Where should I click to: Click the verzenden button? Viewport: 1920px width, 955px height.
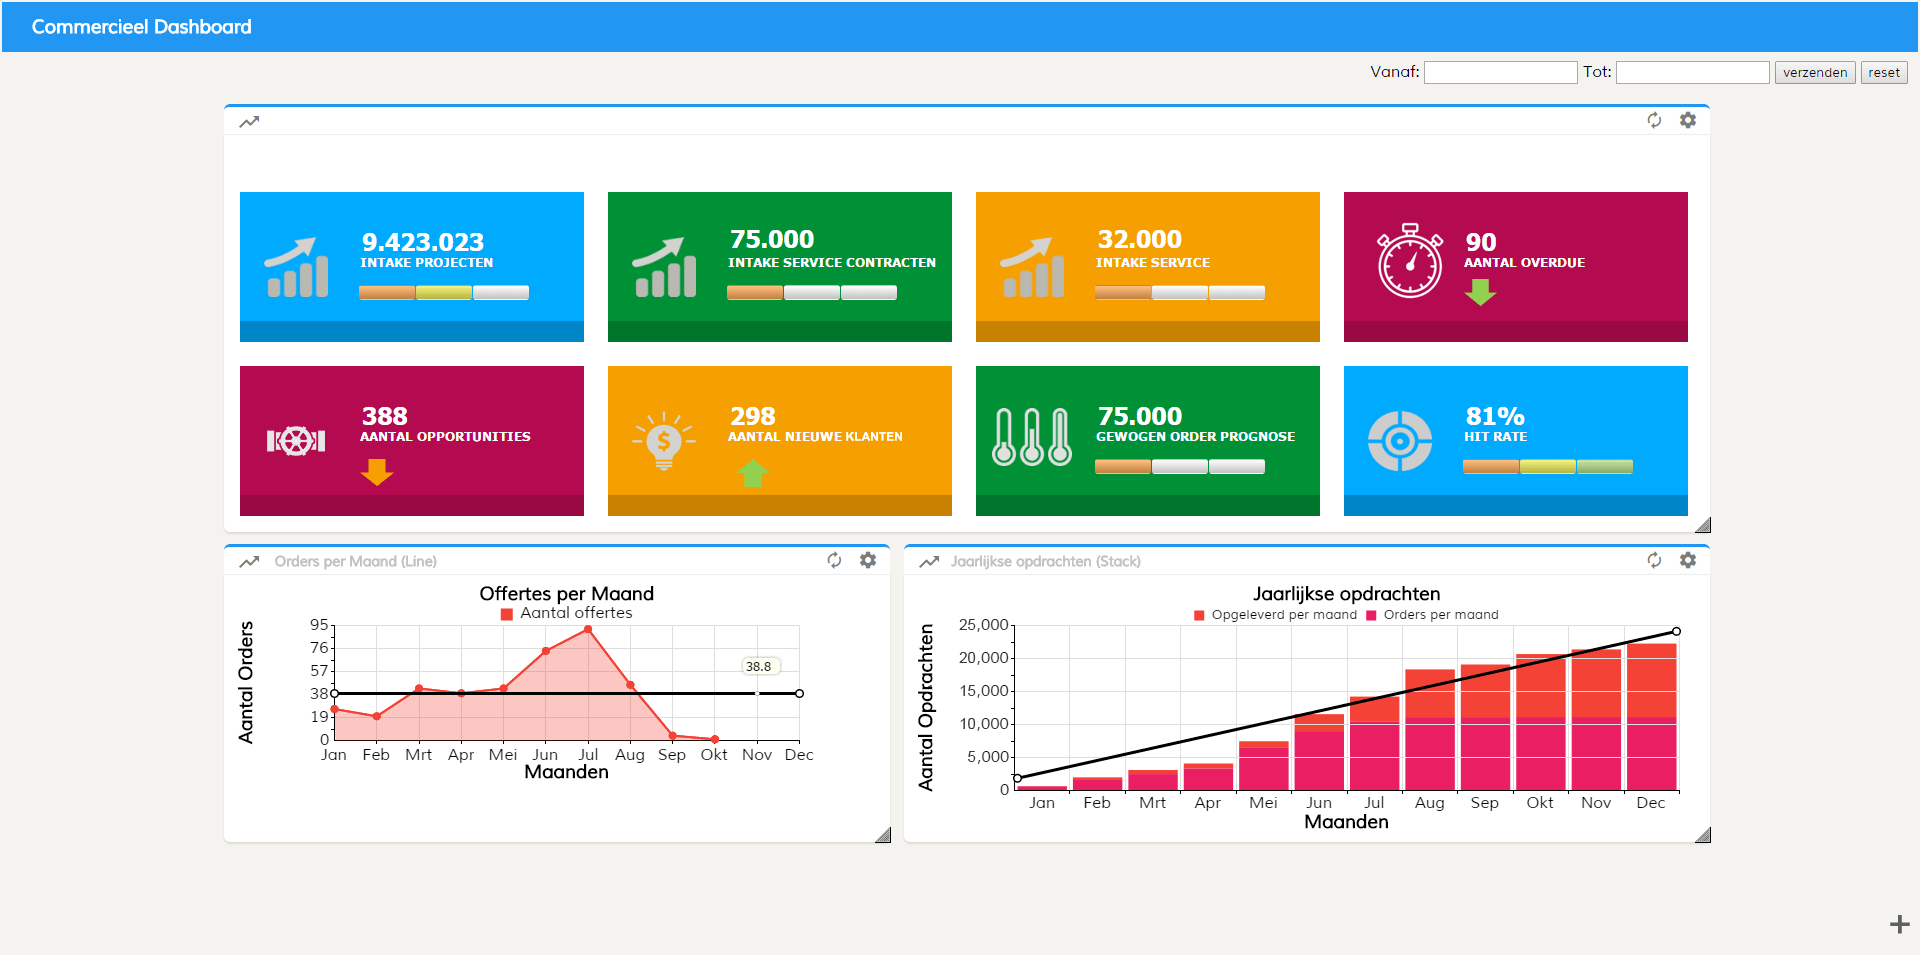(1815, 72)
